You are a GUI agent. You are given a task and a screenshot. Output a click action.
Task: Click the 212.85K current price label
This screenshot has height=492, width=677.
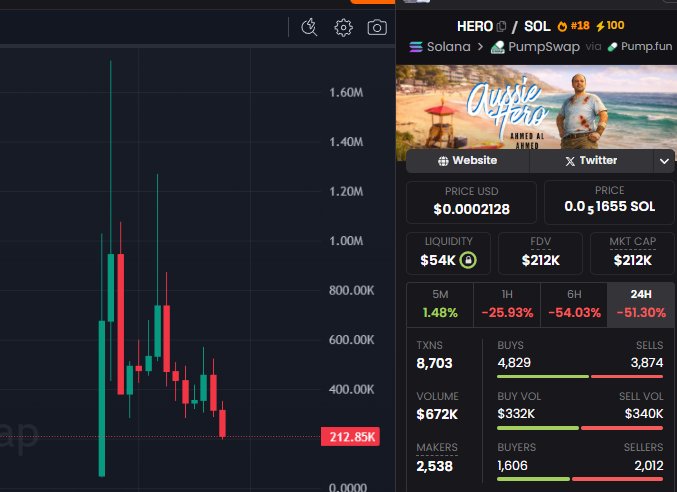350,437
